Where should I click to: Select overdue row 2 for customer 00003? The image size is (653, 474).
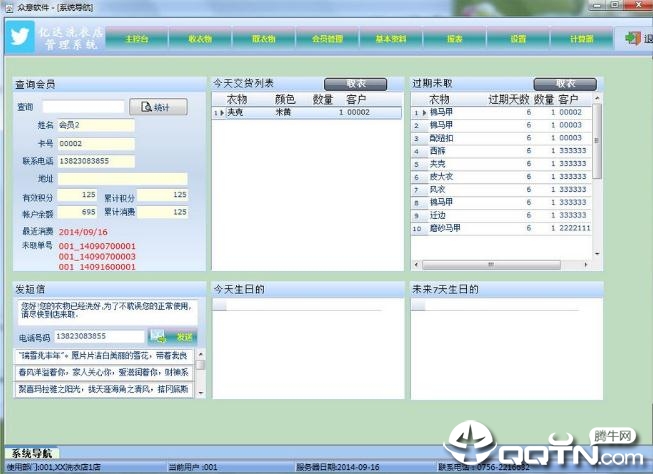501,125
